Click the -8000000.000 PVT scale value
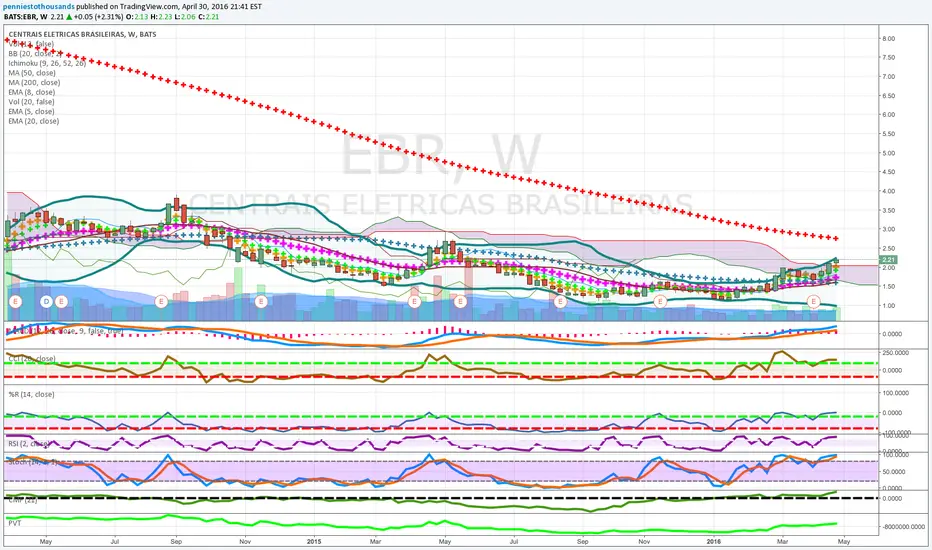This screenshot has height=550, width=932. pyautogui.click(x=903, y=527)
